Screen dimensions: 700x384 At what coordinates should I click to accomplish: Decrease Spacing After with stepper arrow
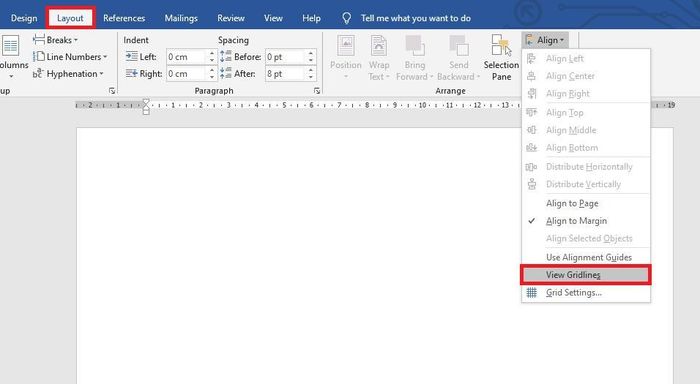point(311,77)
